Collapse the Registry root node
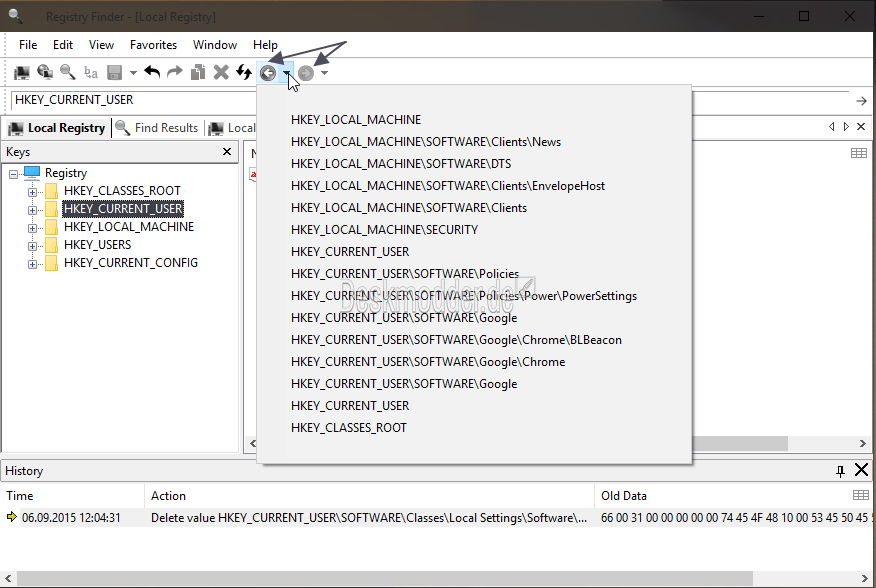The width and height of the screenshot is (876, 588). [x=13, y=174]
